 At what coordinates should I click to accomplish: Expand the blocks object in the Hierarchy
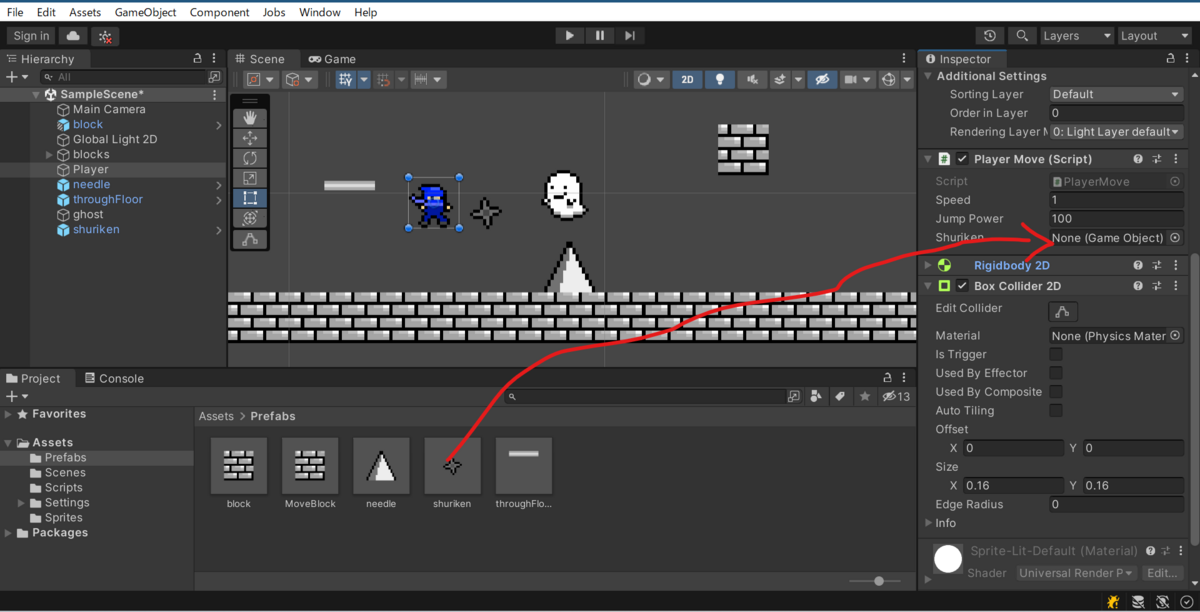(x=50, y=154)
